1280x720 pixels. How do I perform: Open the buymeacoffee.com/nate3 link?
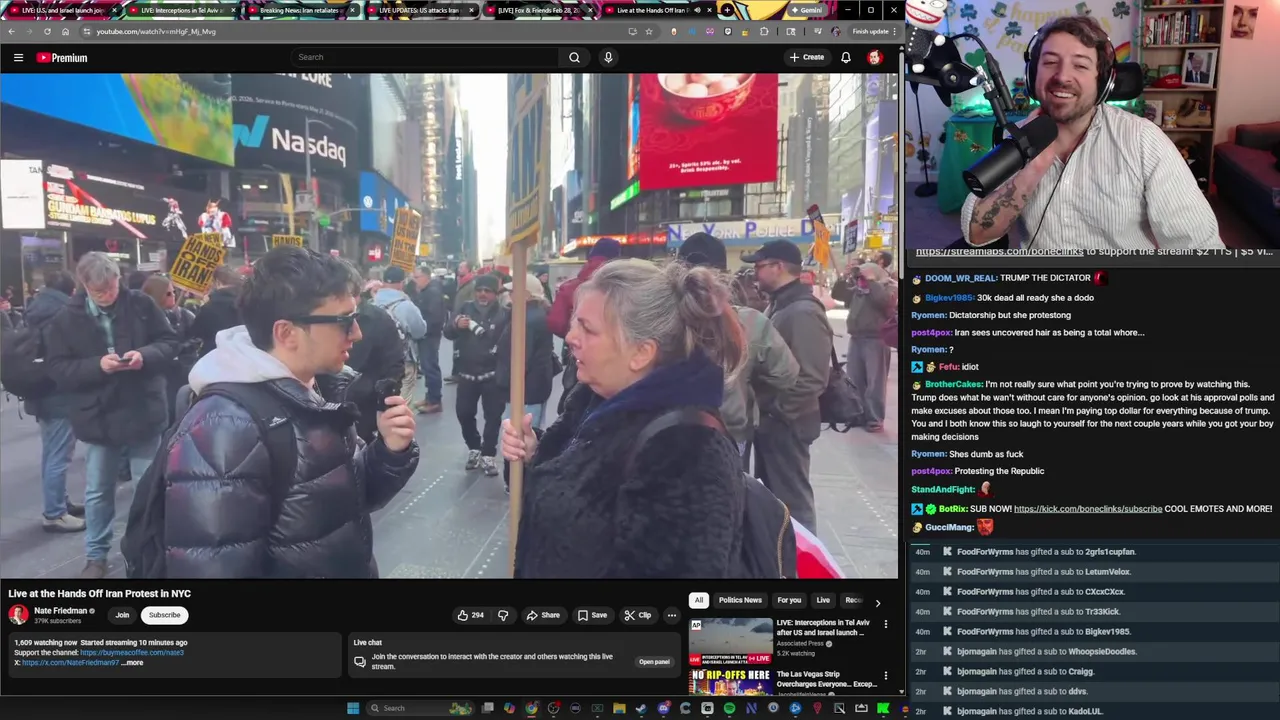132,652
